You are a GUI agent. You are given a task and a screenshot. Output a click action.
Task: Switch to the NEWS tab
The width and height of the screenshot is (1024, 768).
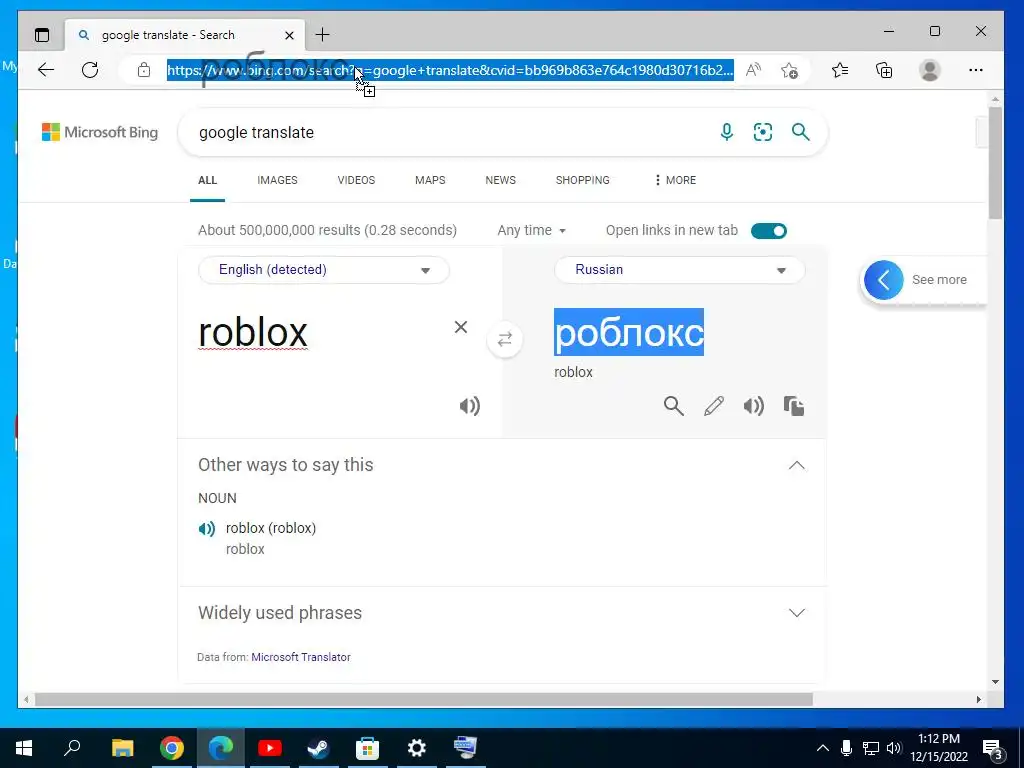pos(500,180)
